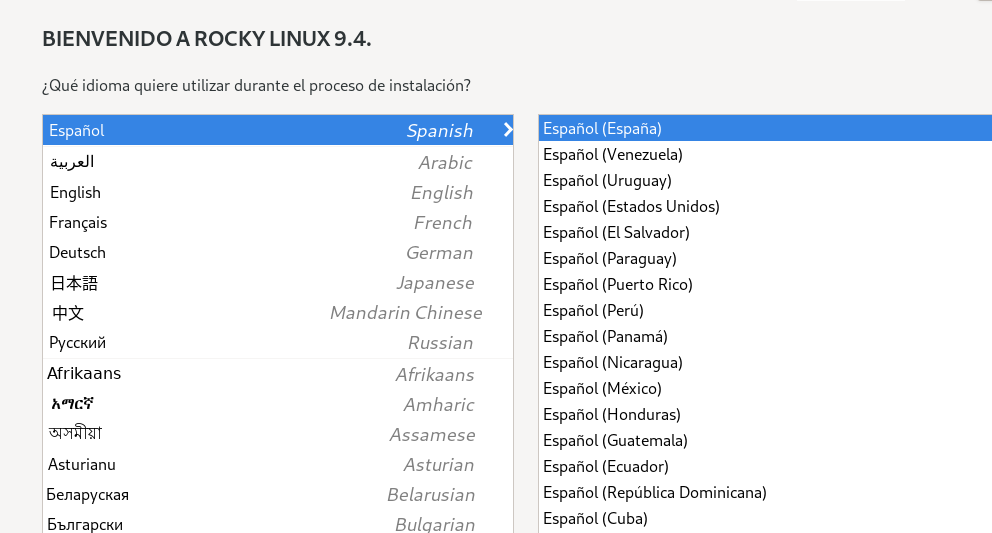Viewport: 992px width, 533px height.
Task: Choose Español (Venezuela) locale
Action: 766,154
